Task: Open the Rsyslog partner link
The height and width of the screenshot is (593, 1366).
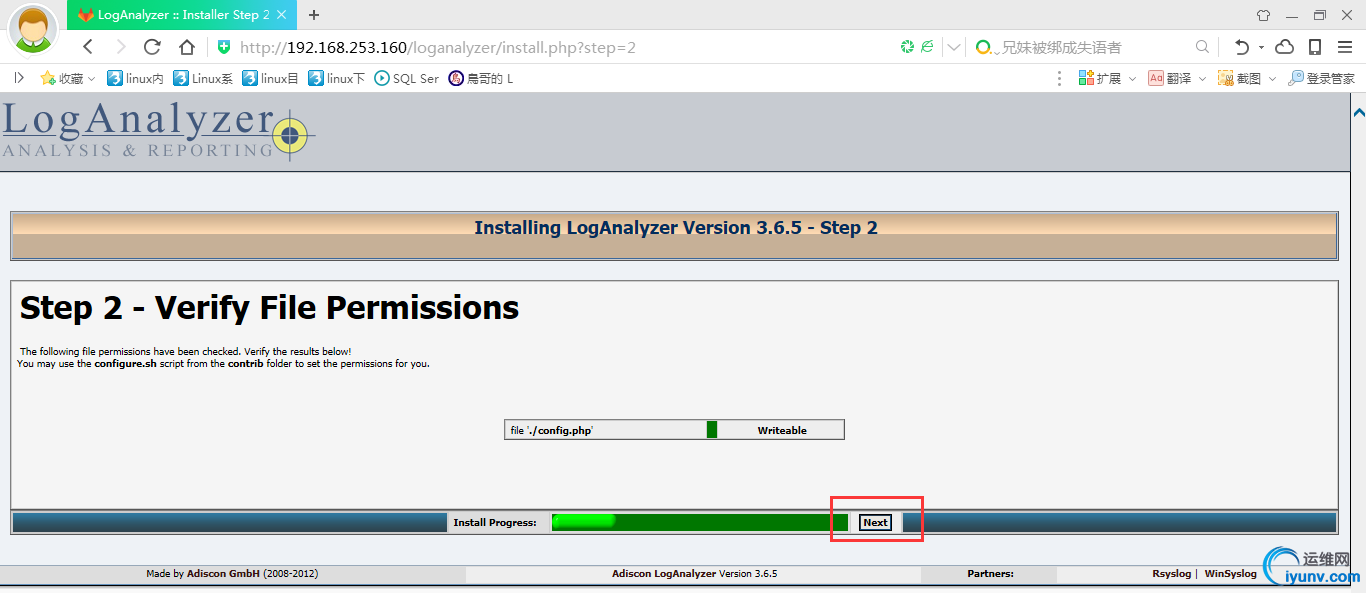Action: [x=1171, y=574]
